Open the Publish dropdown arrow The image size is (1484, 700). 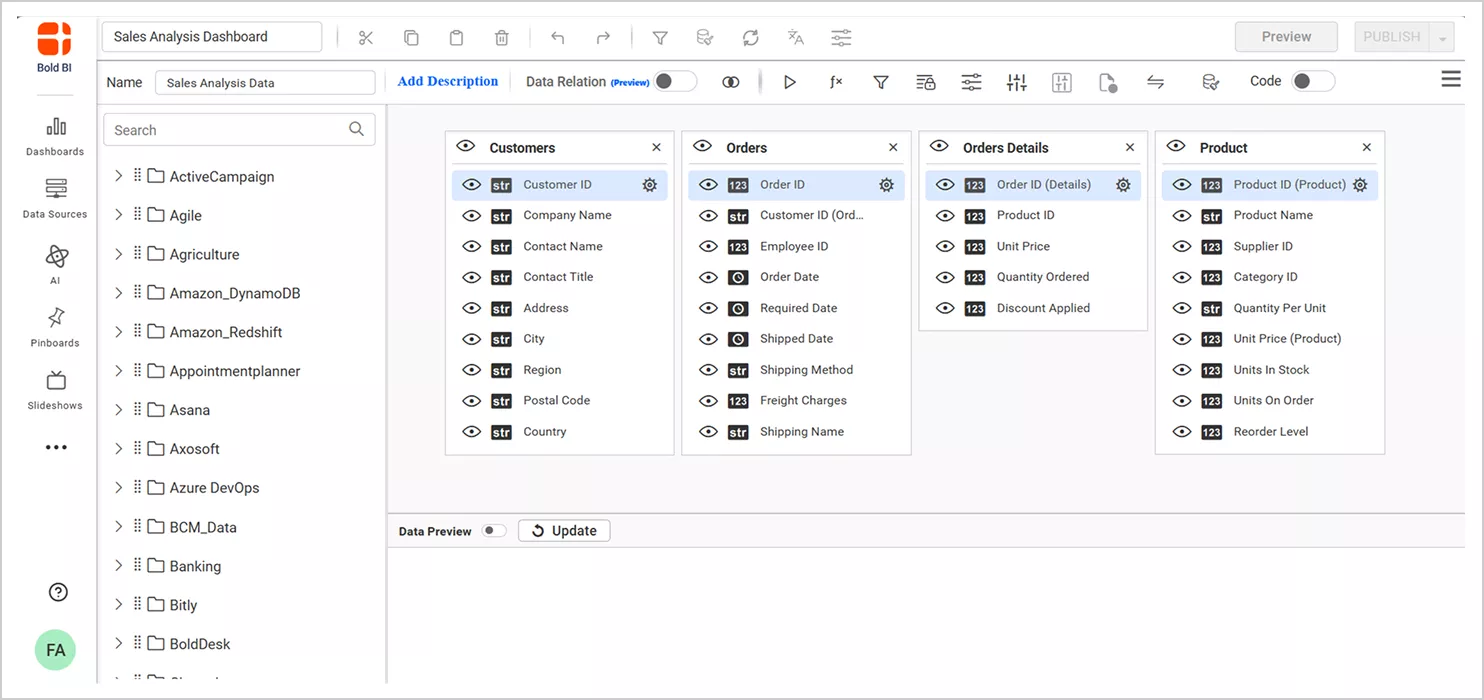click(x=1442, y=37)
